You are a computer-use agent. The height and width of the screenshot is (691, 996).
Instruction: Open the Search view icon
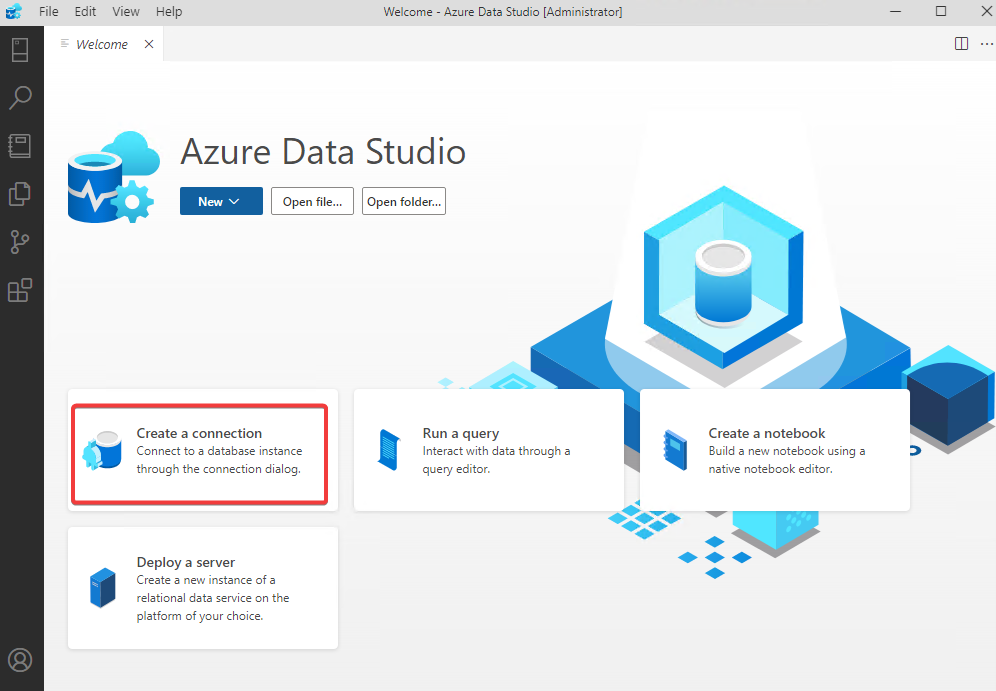coord(20,98)
